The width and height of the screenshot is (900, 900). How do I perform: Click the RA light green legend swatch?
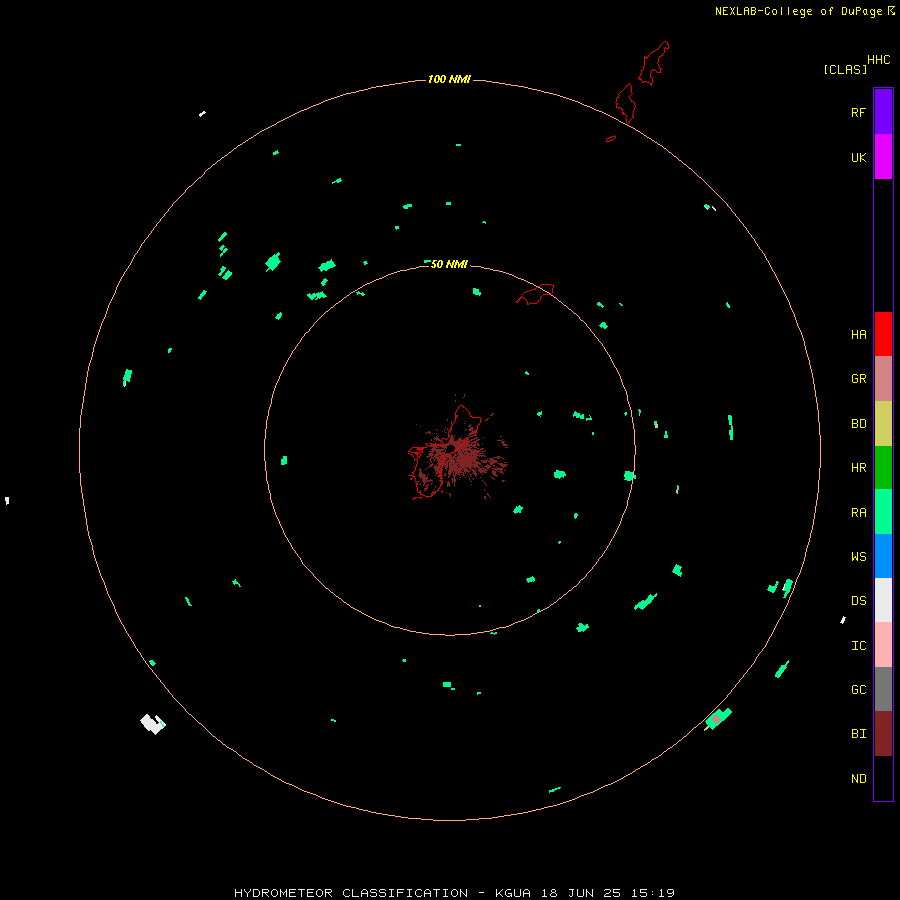pyautogui.click(x=883, y=512)
